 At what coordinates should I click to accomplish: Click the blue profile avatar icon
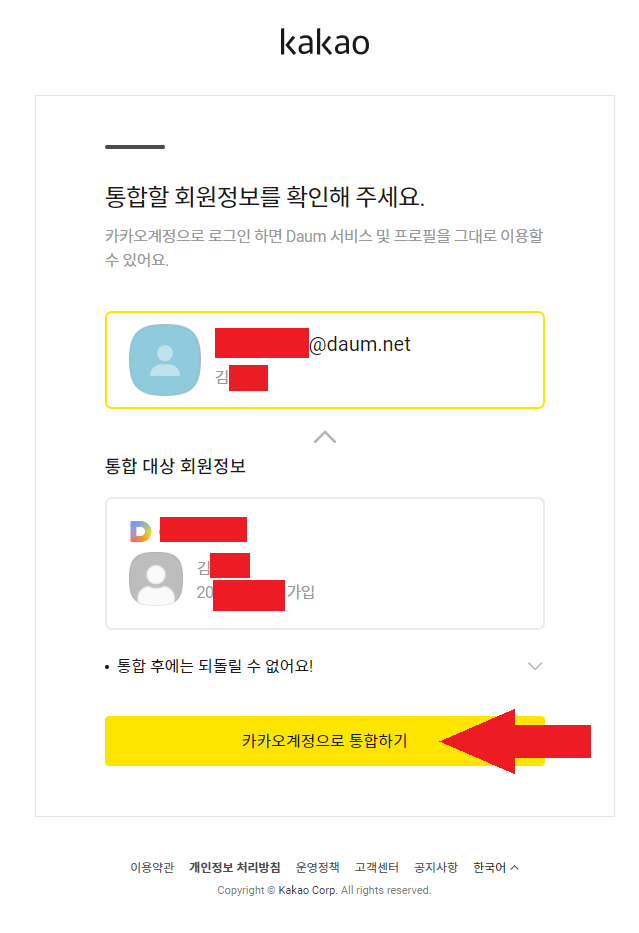click(x=165, y=360)
